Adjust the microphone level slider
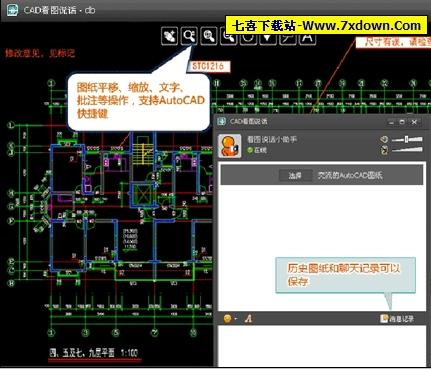 tap(407, 150)
